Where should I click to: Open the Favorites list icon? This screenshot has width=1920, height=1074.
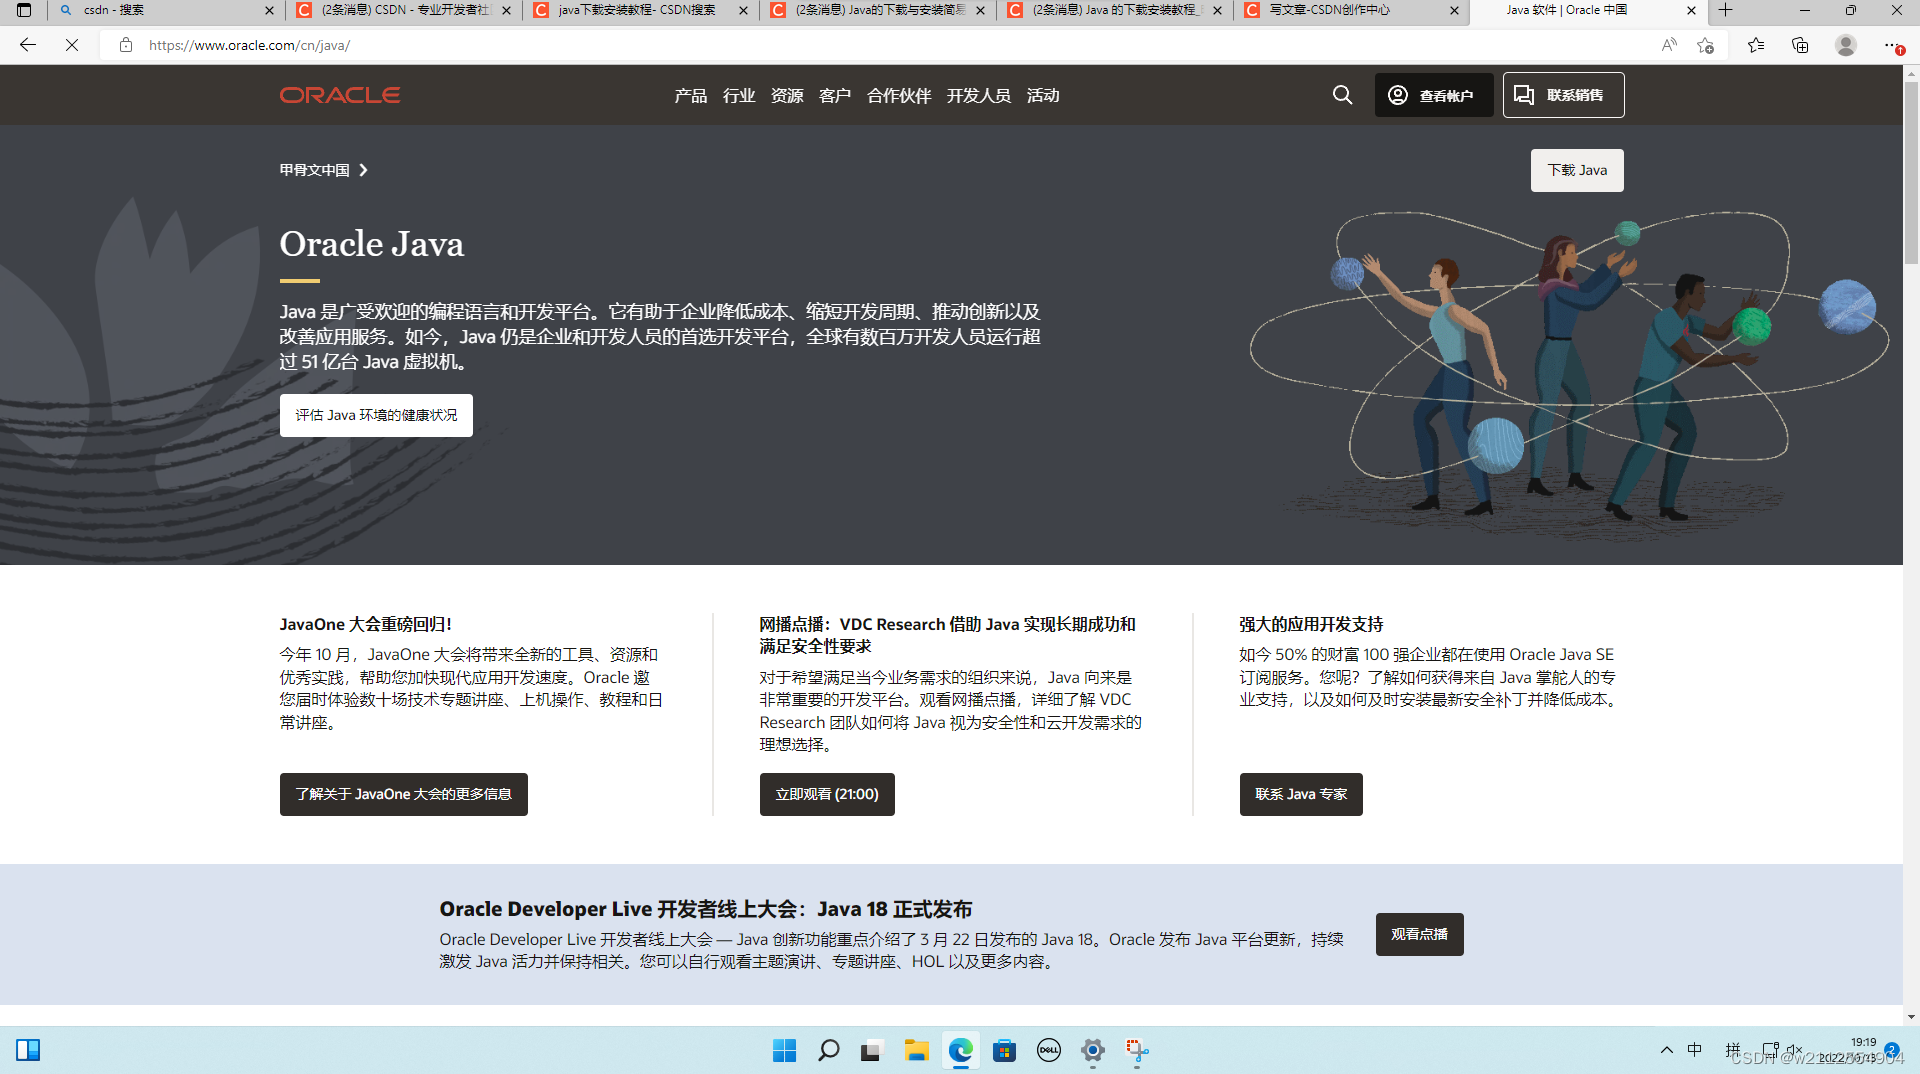[1756, 45]
